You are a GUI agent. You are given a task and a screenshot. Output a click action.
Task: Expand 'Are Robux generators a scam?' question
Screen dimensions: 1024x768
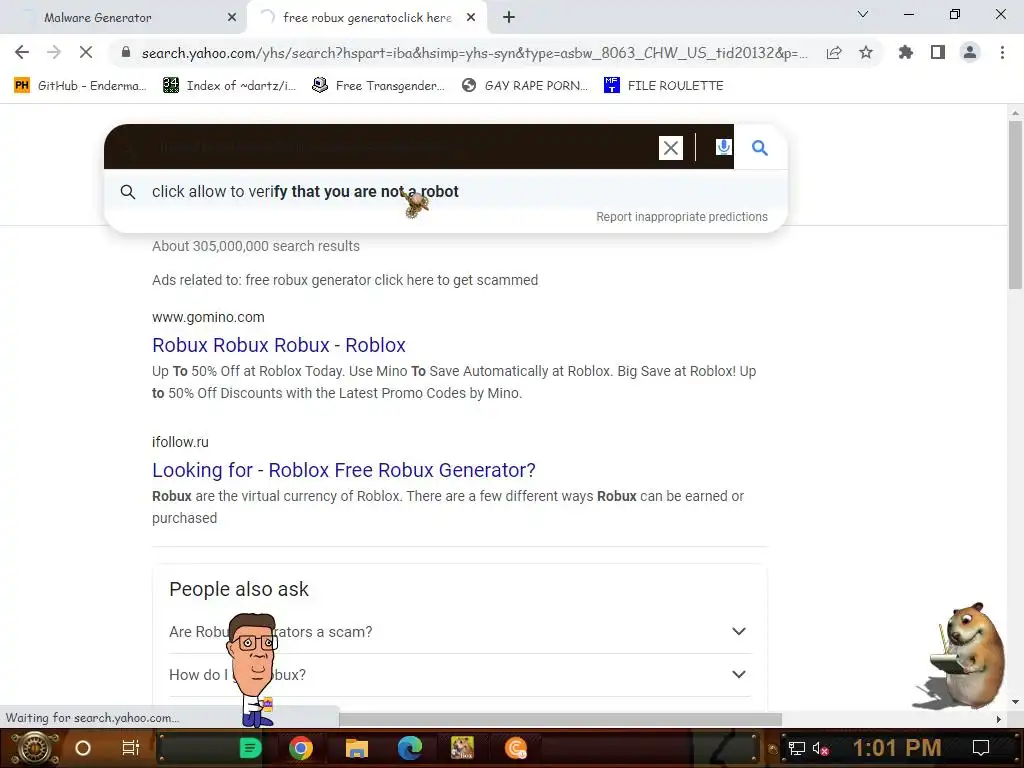pos(460,632)
